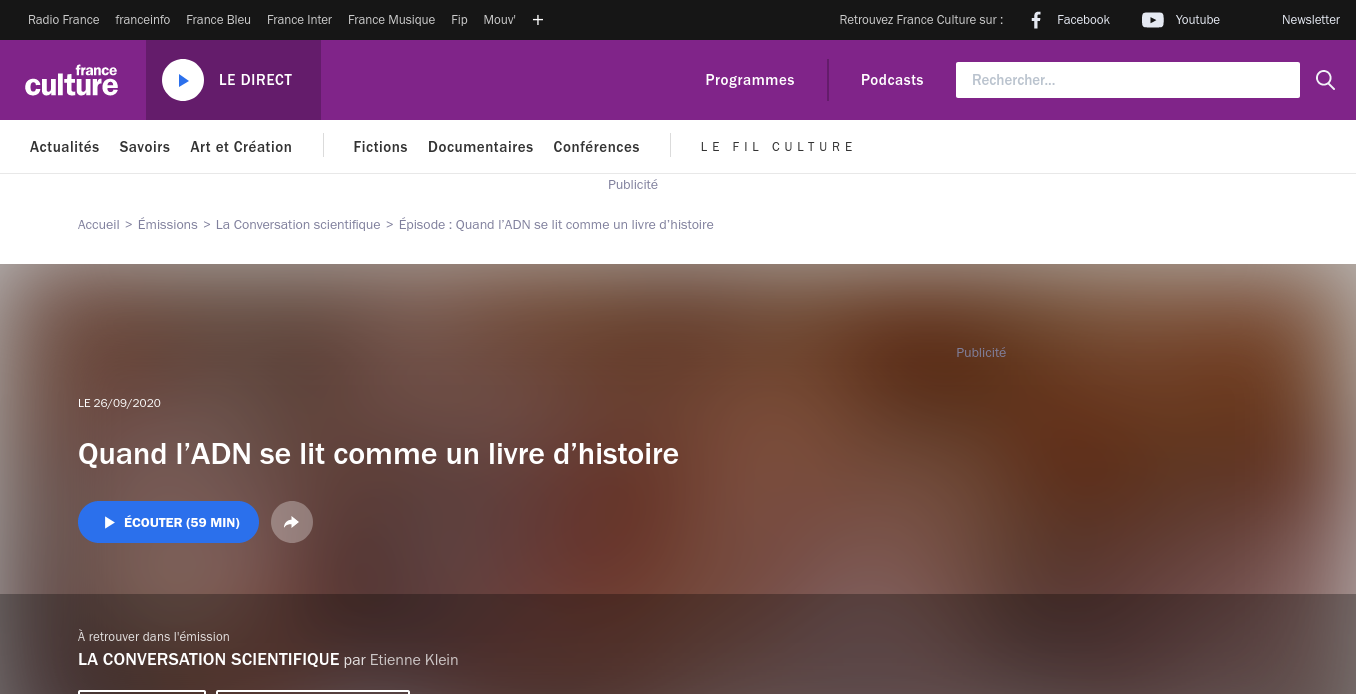Screen dimensions: 1366x694
Task: Click the episode title heading
Action: (379, 454)
